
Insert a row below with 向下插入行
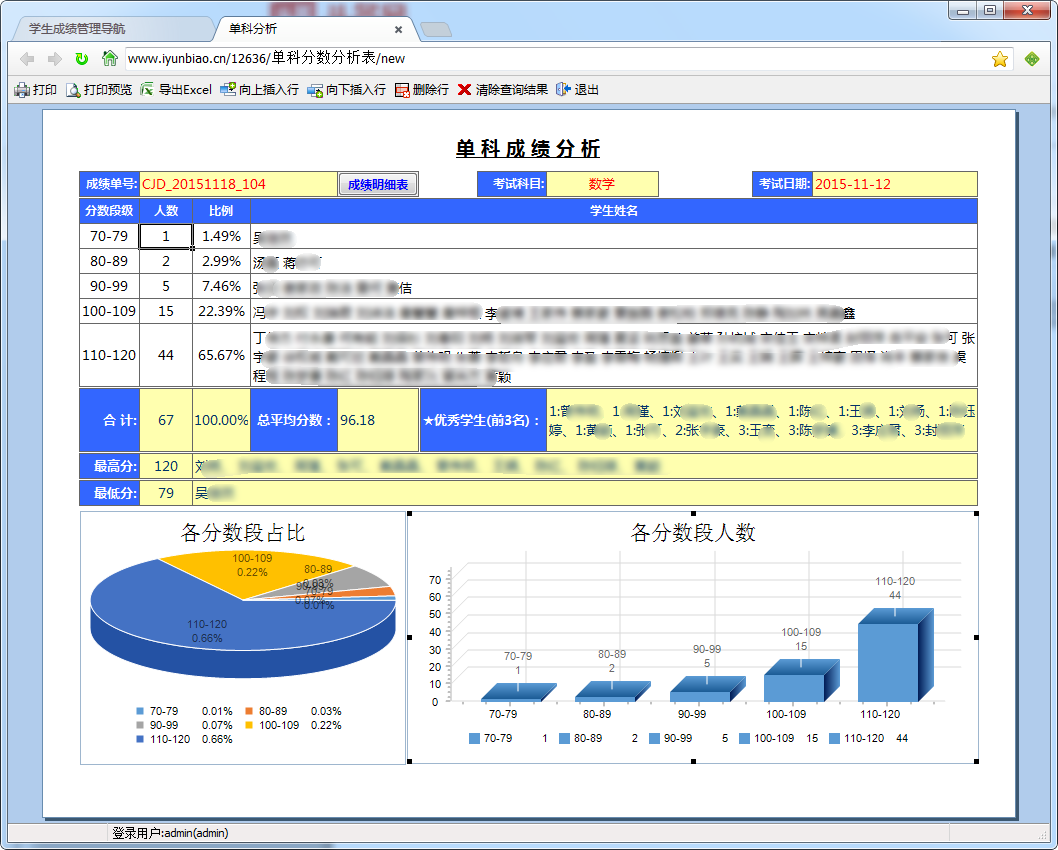(347, 90)
